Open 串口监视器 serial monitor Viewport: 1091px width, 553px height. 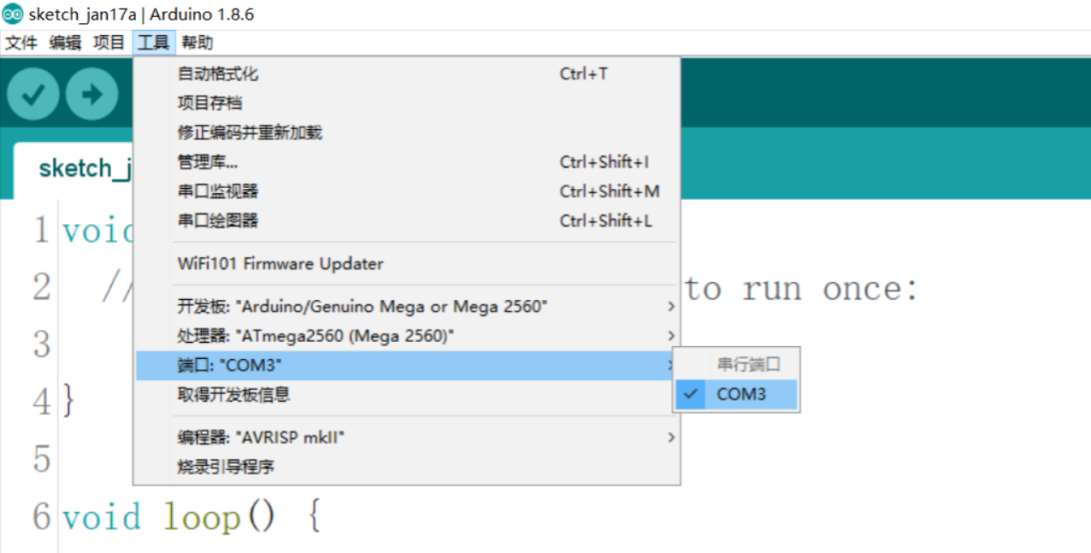(x=406, y=191)
